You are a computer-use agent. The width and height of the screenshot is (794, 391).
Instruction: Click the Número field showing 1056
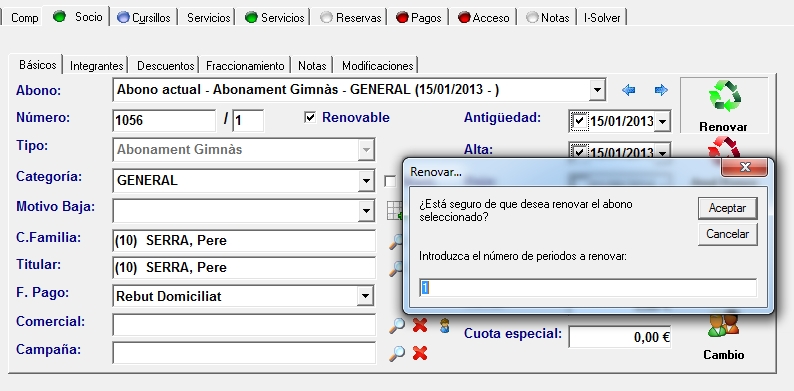tap(164, 121)
